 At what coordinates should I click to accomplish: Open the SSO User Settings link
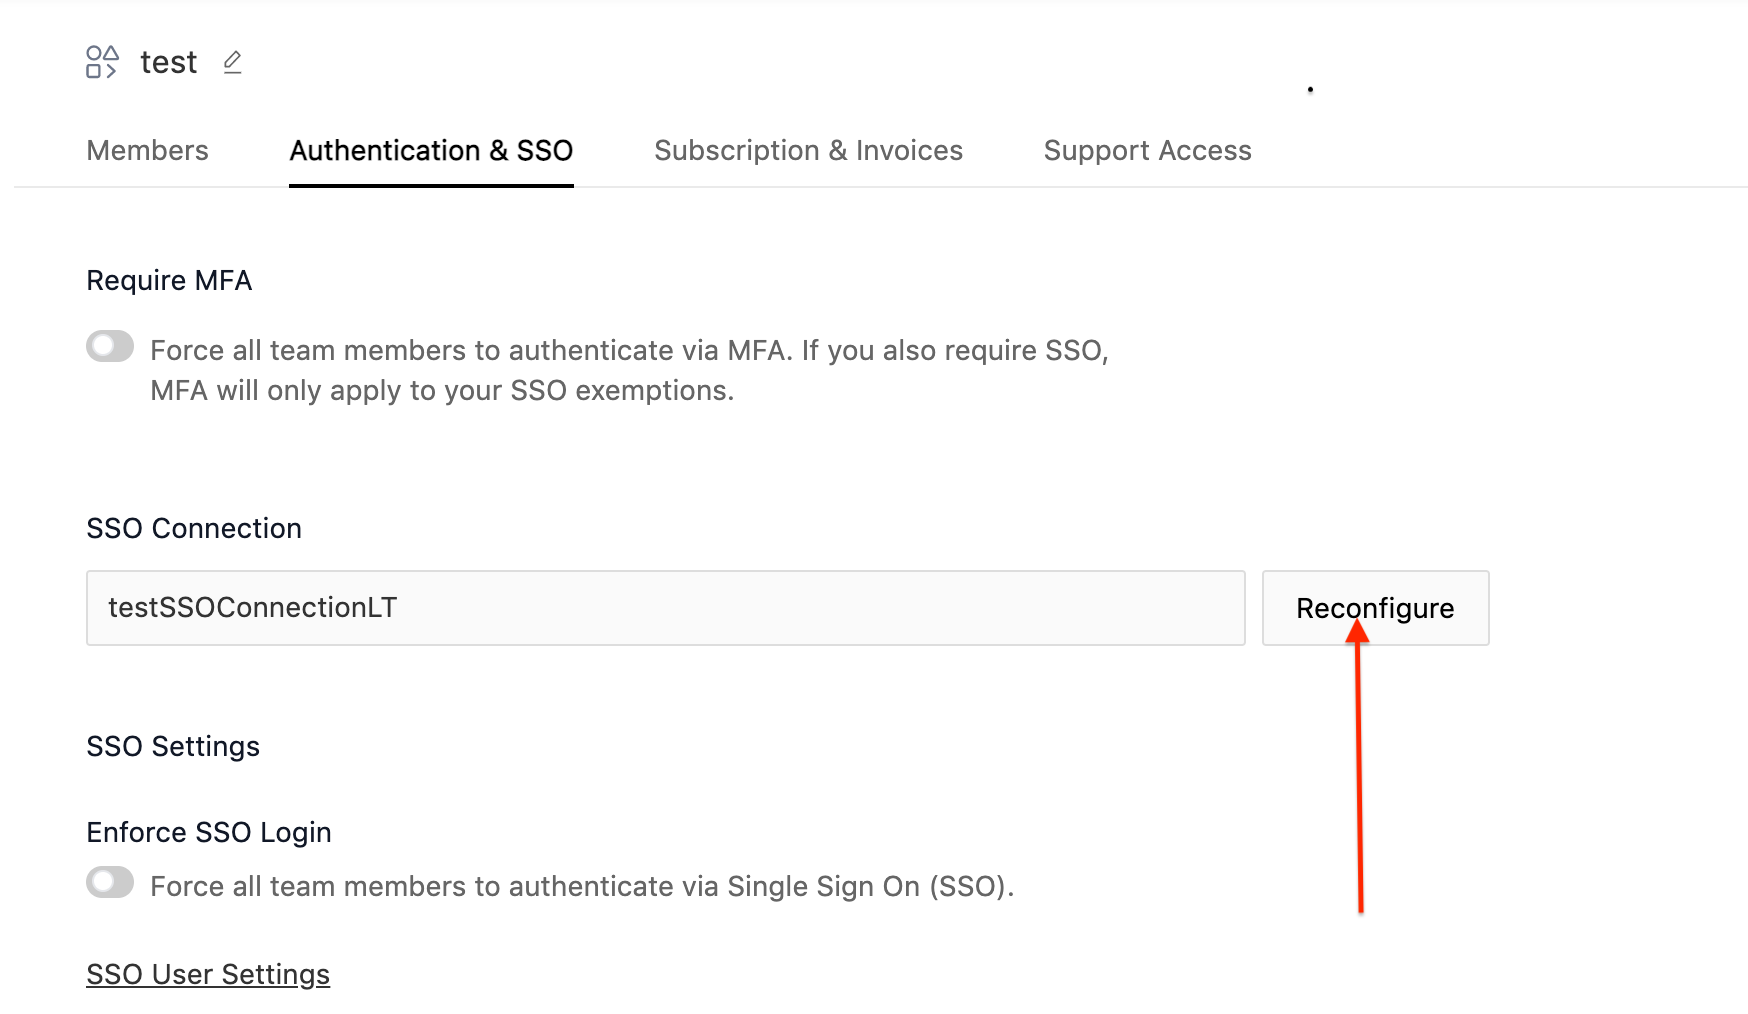[x=208, y=975]
